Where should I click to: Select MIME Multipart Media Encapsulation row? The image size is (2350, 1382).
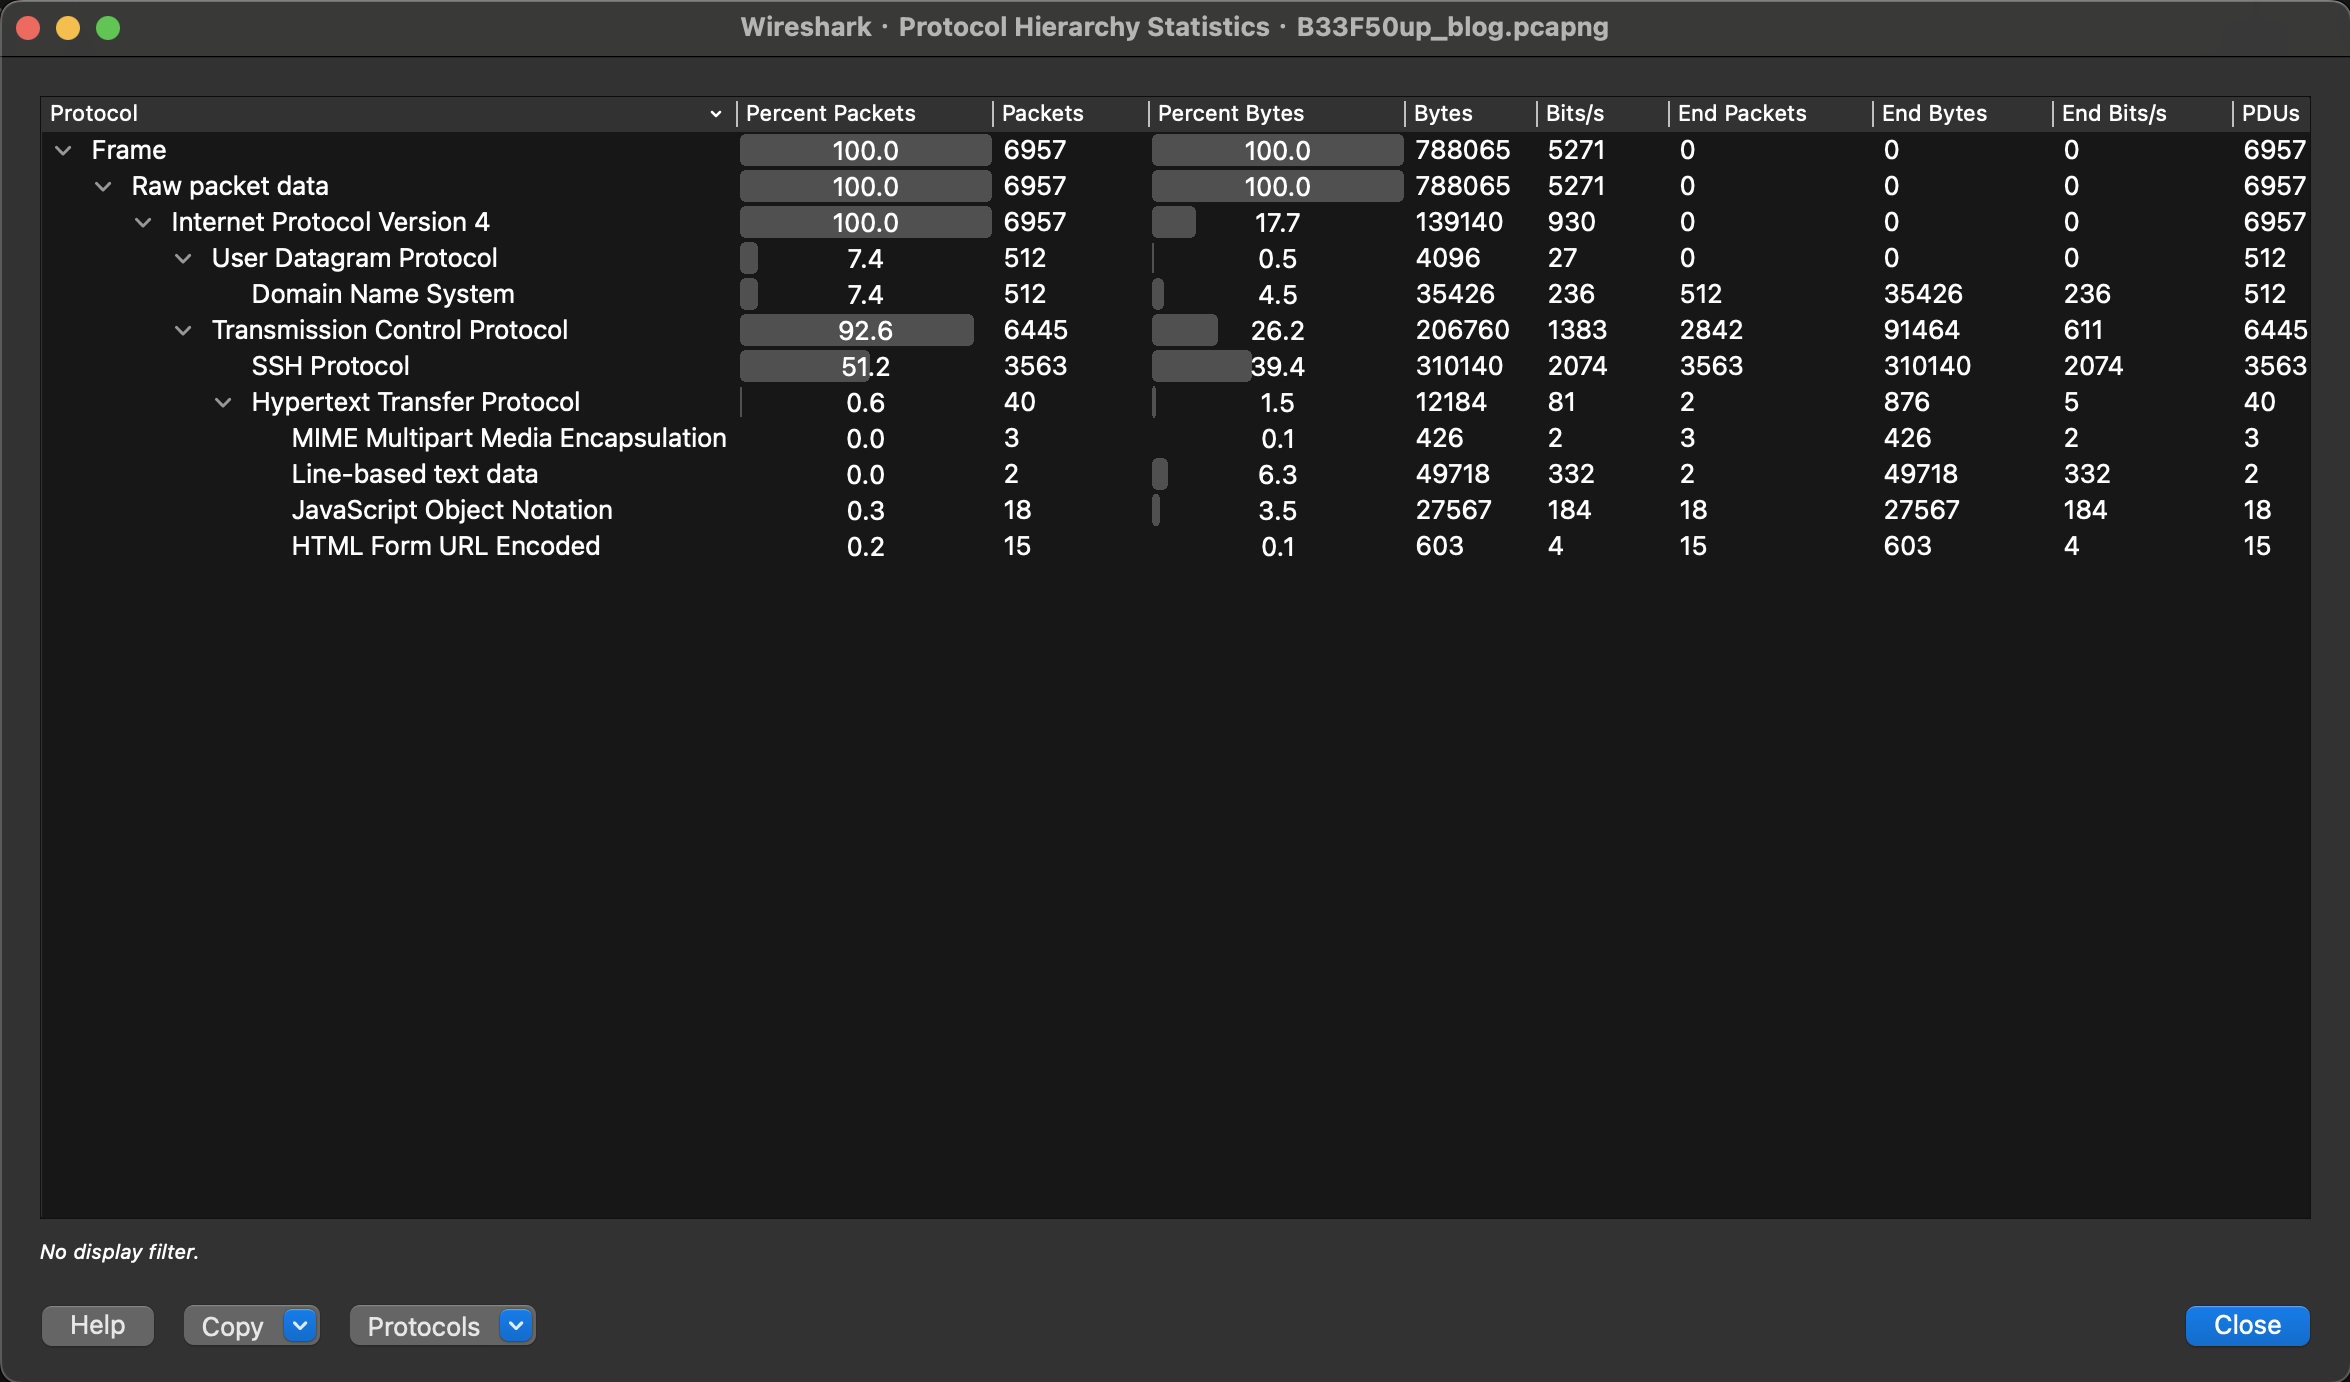tap(508, 438)
